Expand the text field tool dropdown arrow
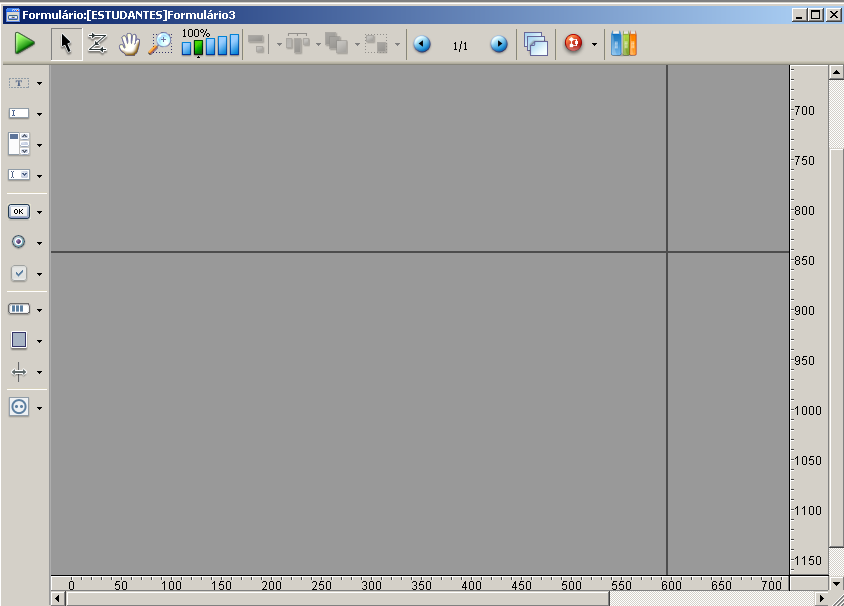This screenshot has height=606, width=844. pyautogui.click(x=39, y=115)
